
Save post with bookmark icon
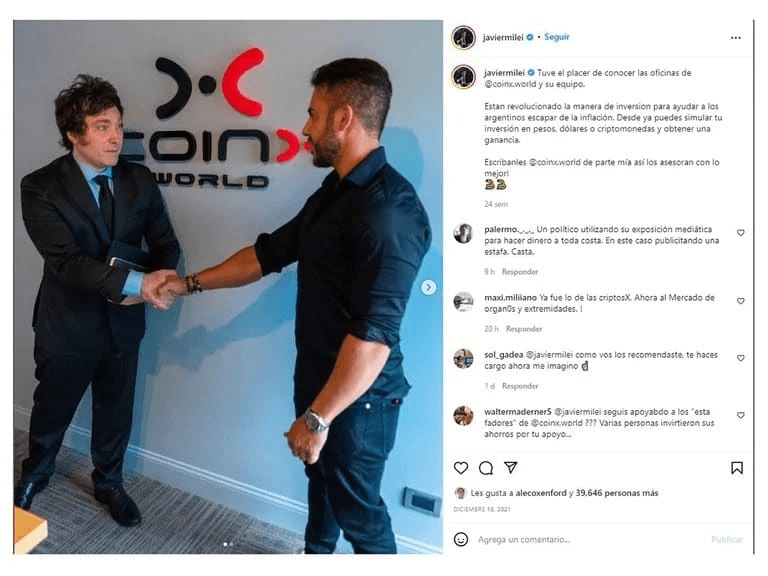pyautogui.click(x=737, y=468)
